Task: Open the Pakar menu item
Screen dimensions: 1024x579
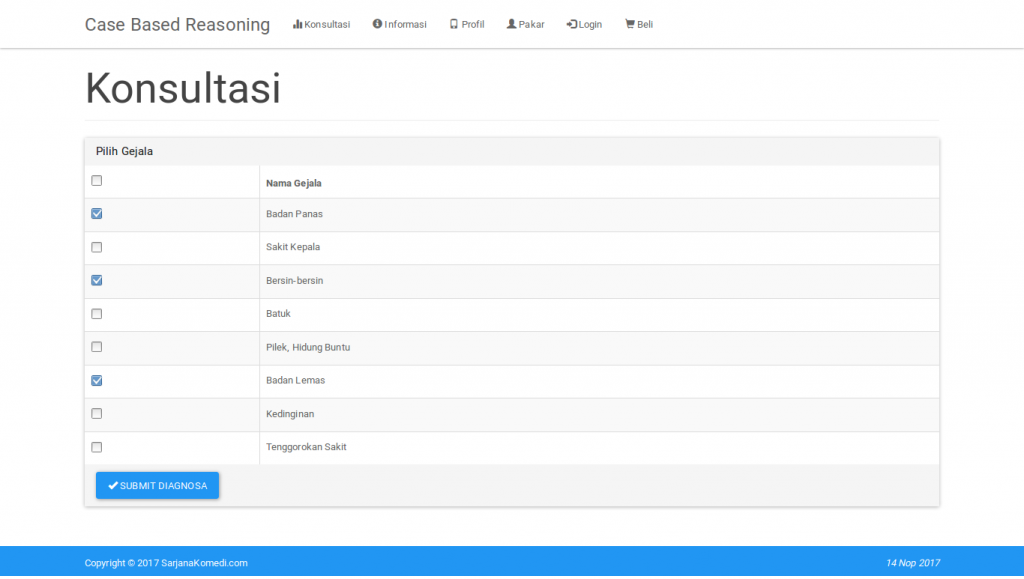Action: point(526,24)
